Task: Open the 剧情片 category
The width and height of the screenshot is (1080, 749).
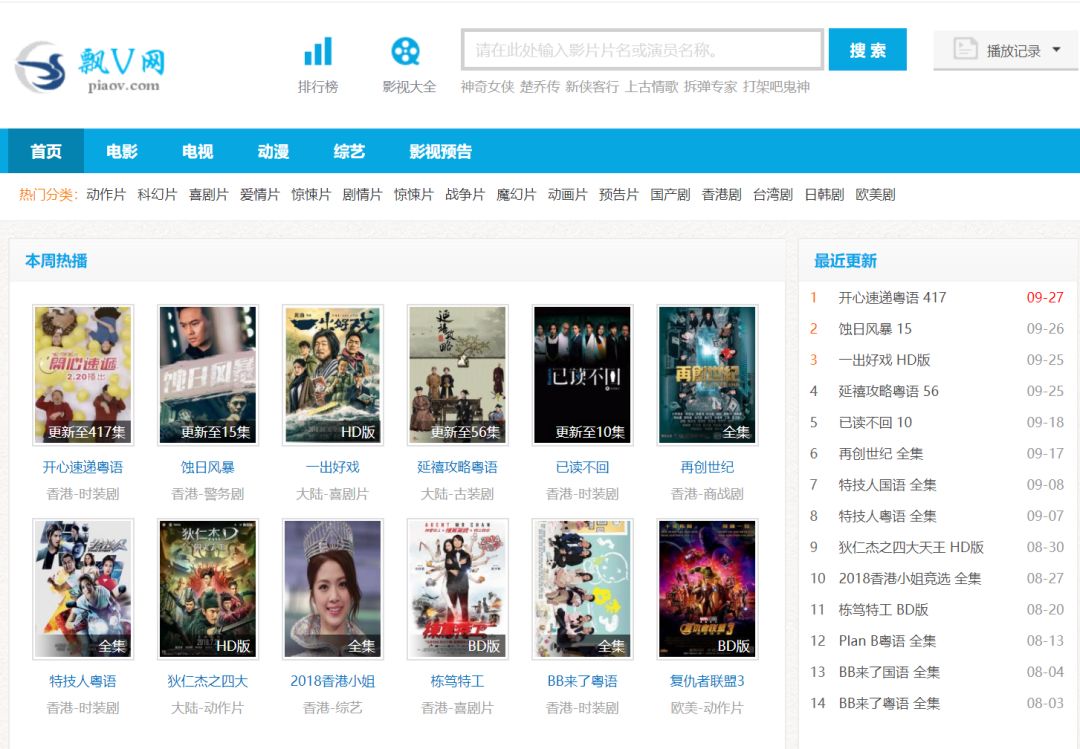Action: (362, 195)
